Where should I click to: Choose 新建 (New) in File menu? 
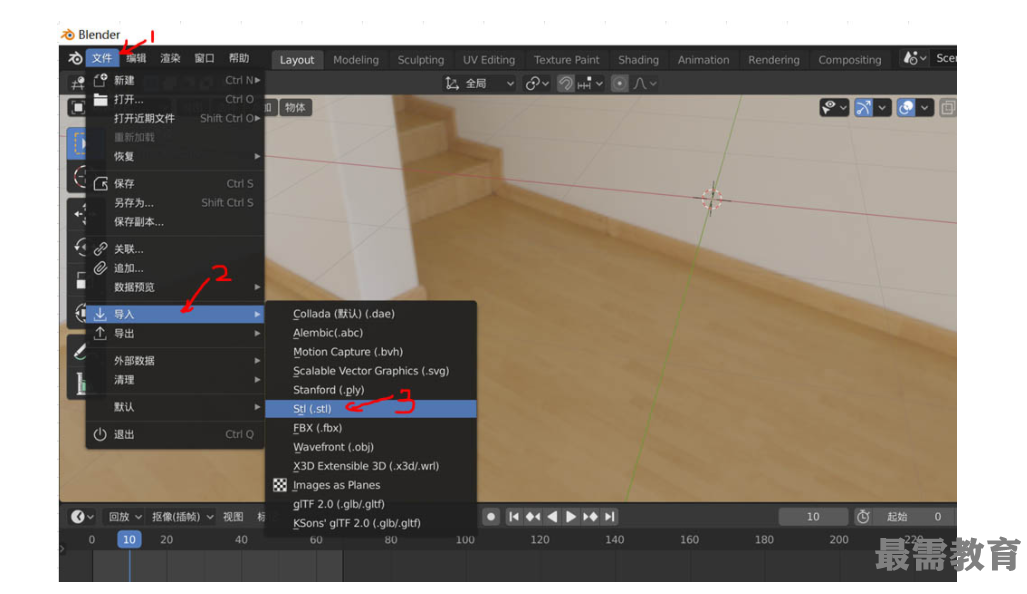pyautogui.click(x=176, y=80)
